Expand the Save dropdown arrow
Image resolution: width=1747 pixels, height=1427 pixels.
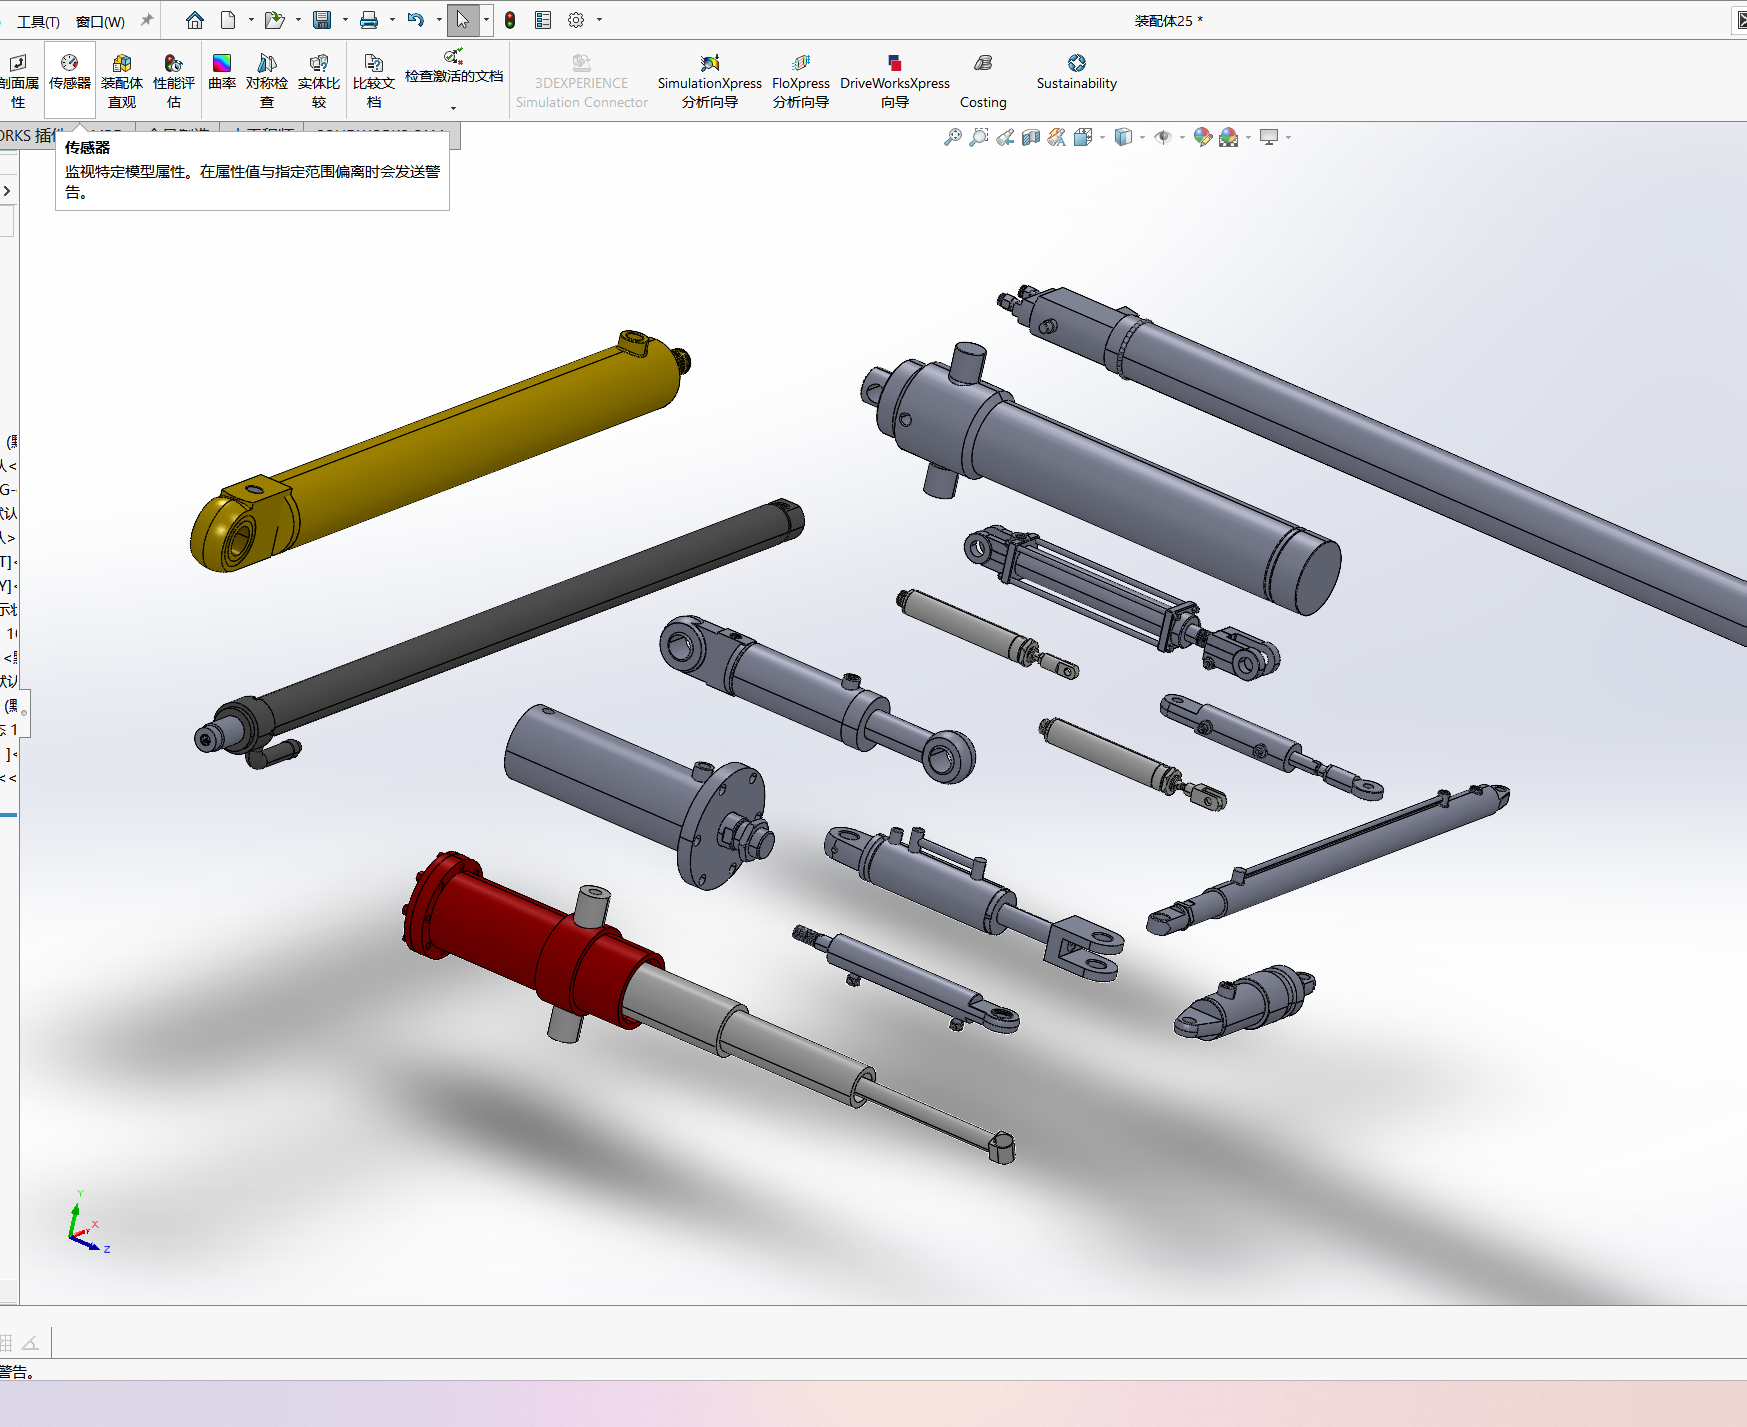coord(345,20)
